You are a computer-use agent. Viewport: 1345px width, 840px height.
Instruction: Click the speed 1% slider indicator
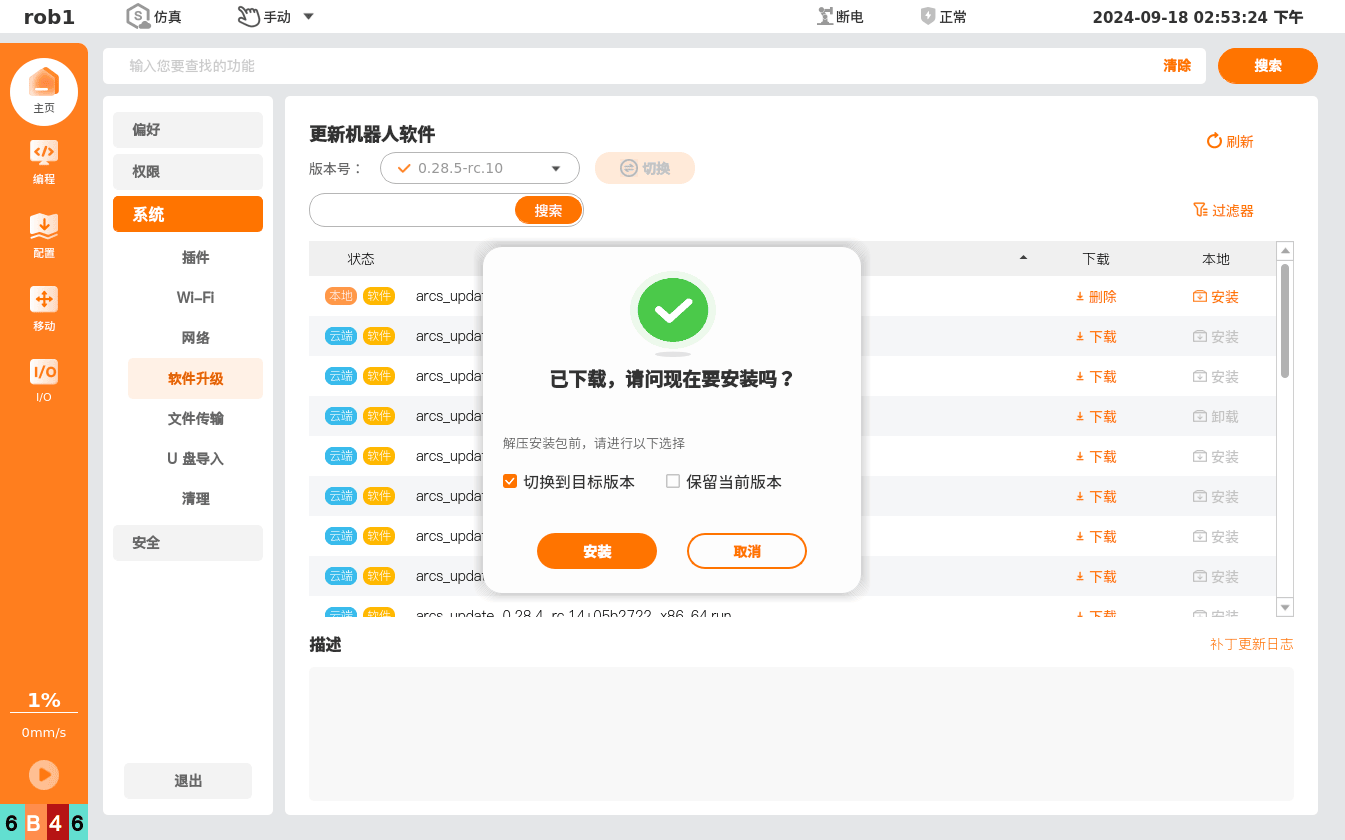click(x=44, y=700)
